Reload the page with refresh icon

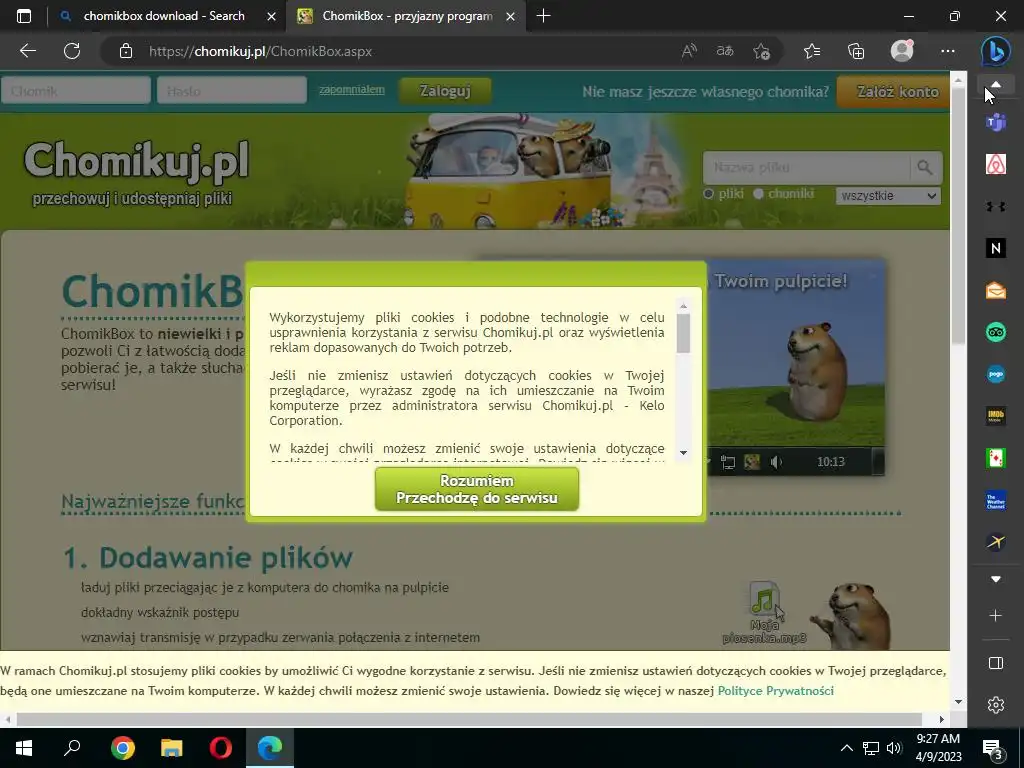coord(72,51)
